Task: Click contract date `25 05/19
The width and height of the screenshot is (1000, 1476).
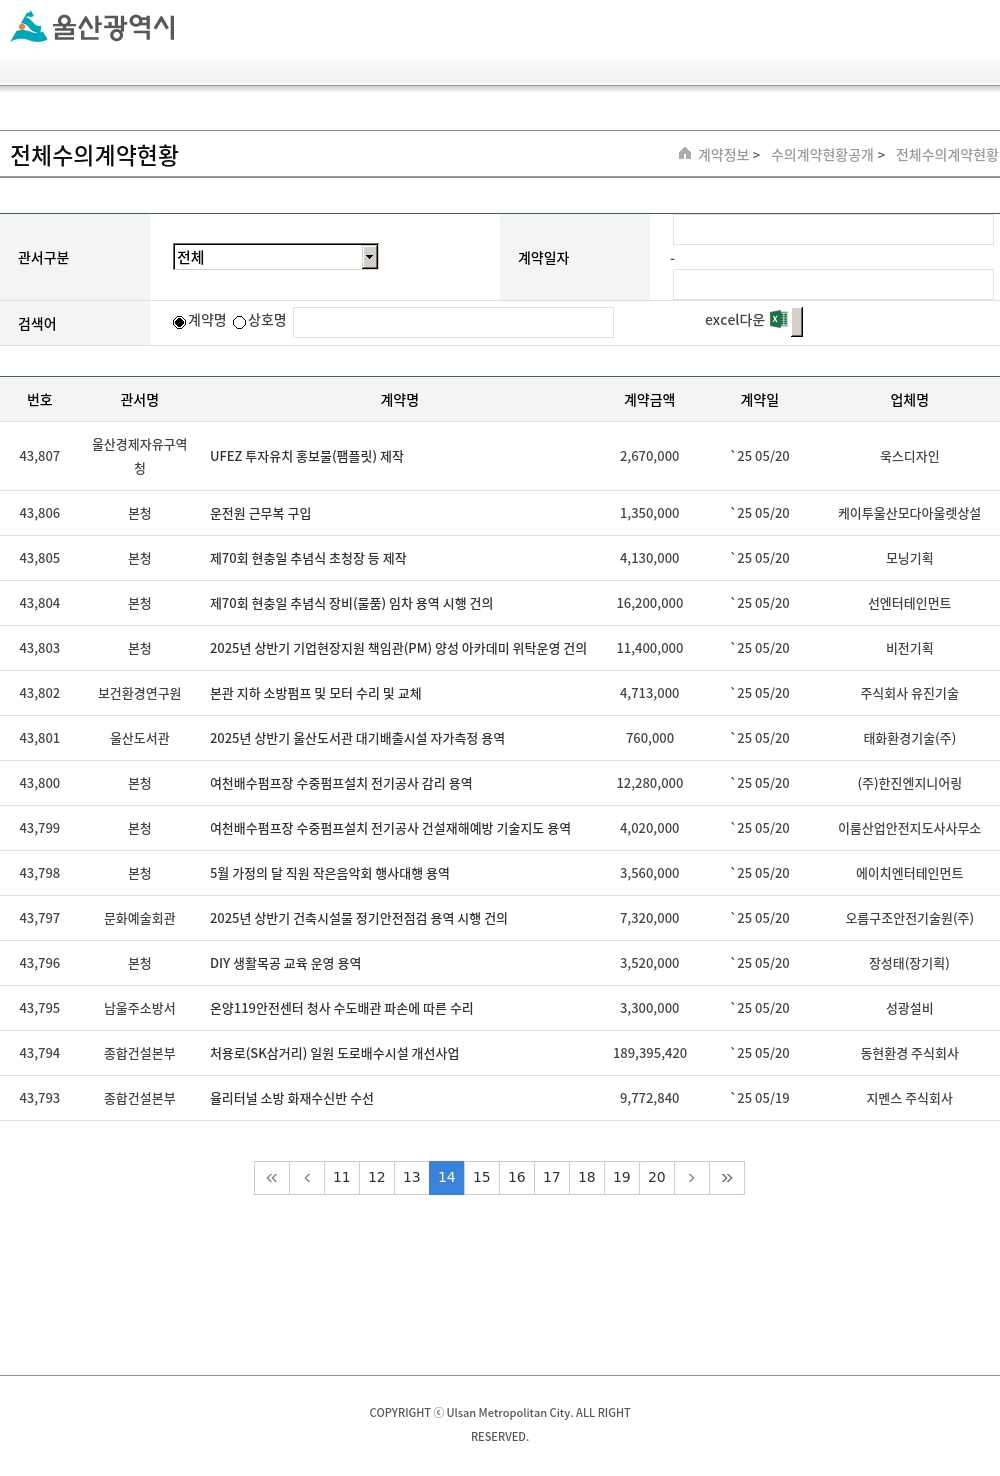Action: [760, 1099]
